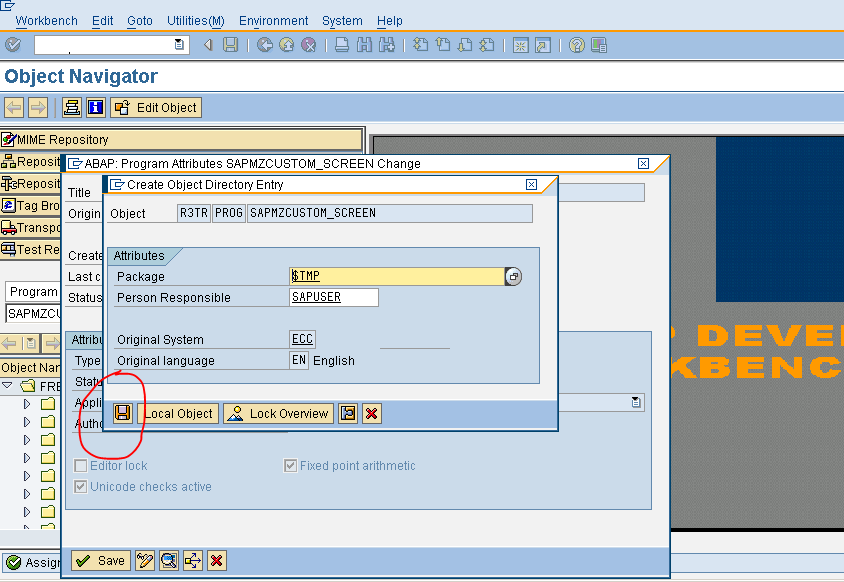The height and width of the screenshot is (582, 844).
Task: Click the red X cancel icon in directory entry dialog
Action: (x=371, y=413)
